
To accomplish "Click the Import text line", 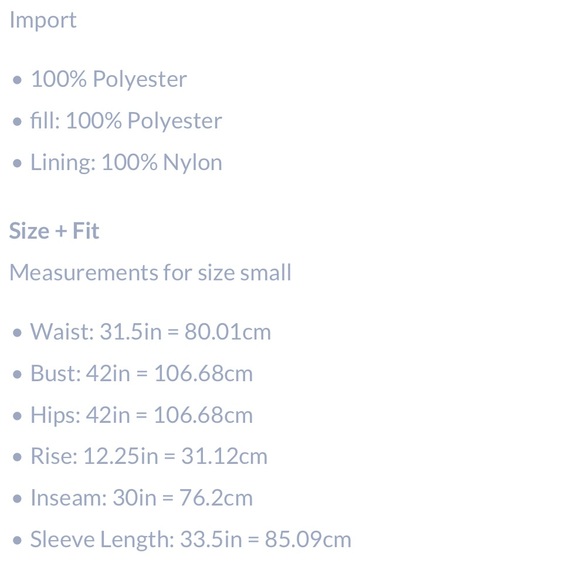I will 43,20.
